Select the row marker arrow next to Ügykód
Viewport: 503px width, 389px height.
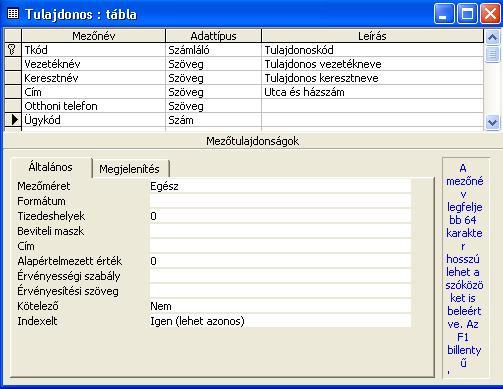coord(14,119)
